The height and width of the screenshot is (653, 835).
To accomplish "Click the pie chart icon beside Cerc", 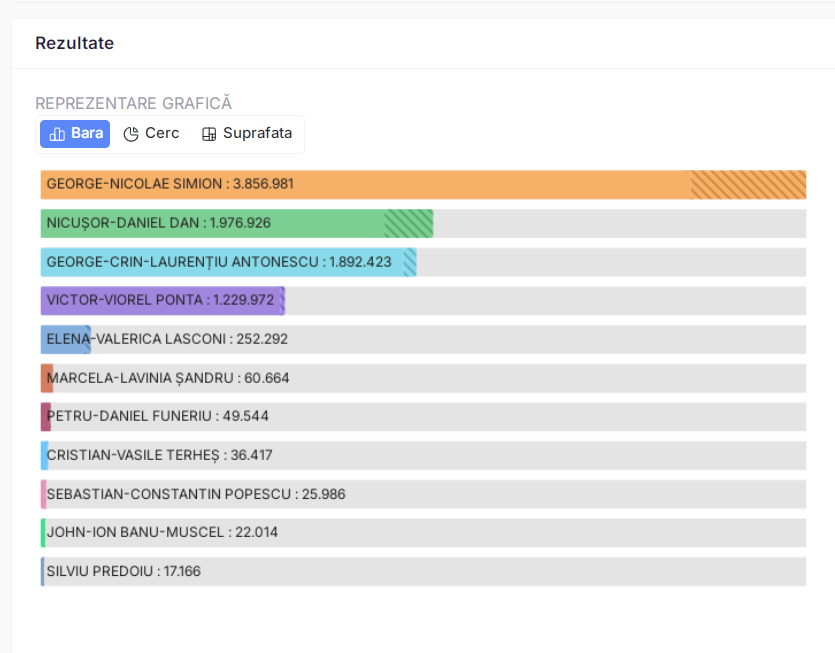I will (131, 134).
